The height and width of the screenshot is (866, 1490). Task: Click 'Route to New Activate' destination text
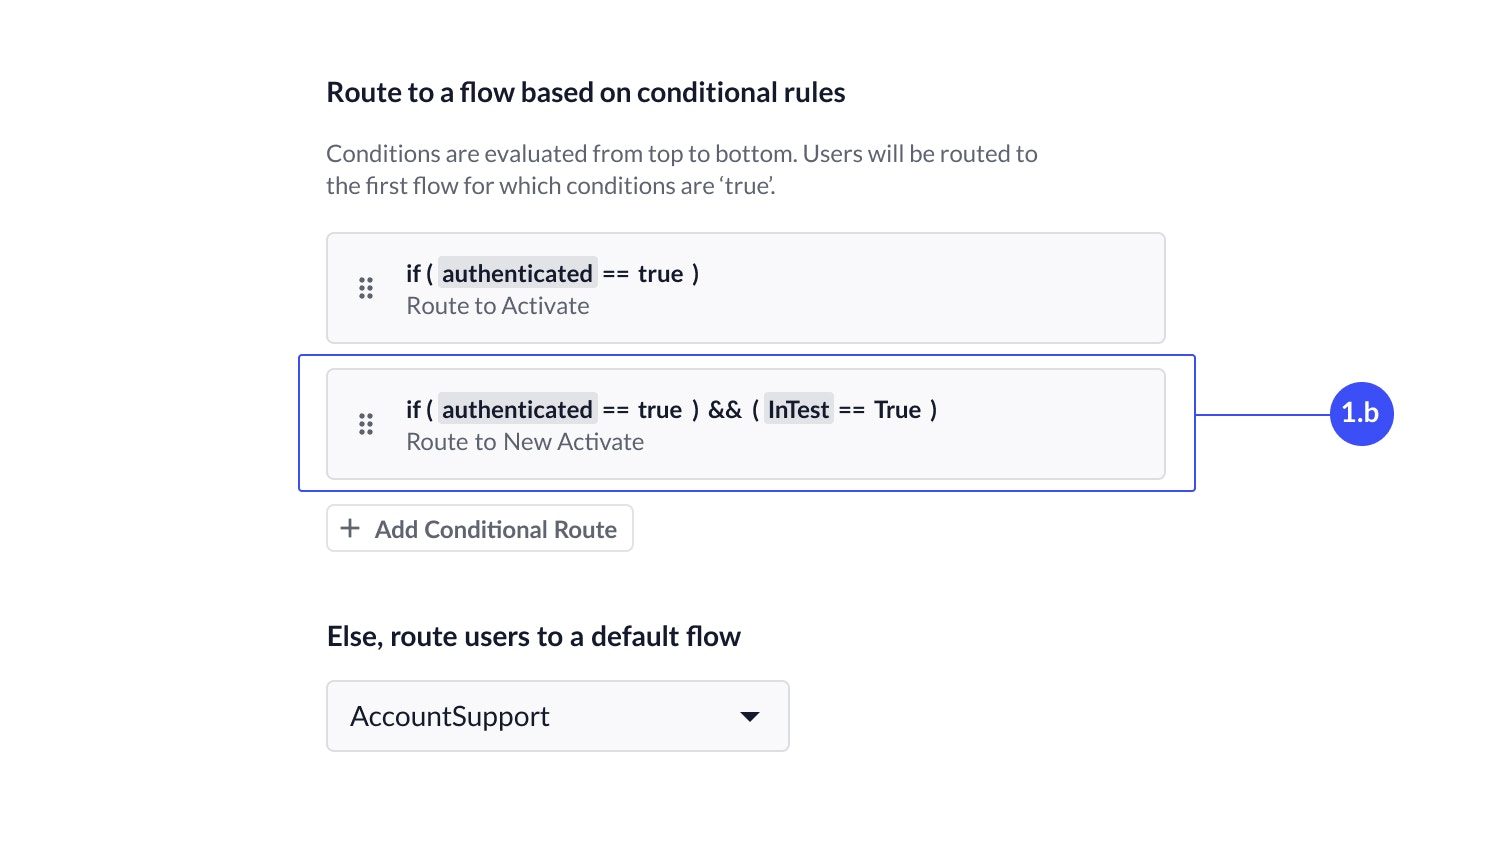(x=525, y=442)
